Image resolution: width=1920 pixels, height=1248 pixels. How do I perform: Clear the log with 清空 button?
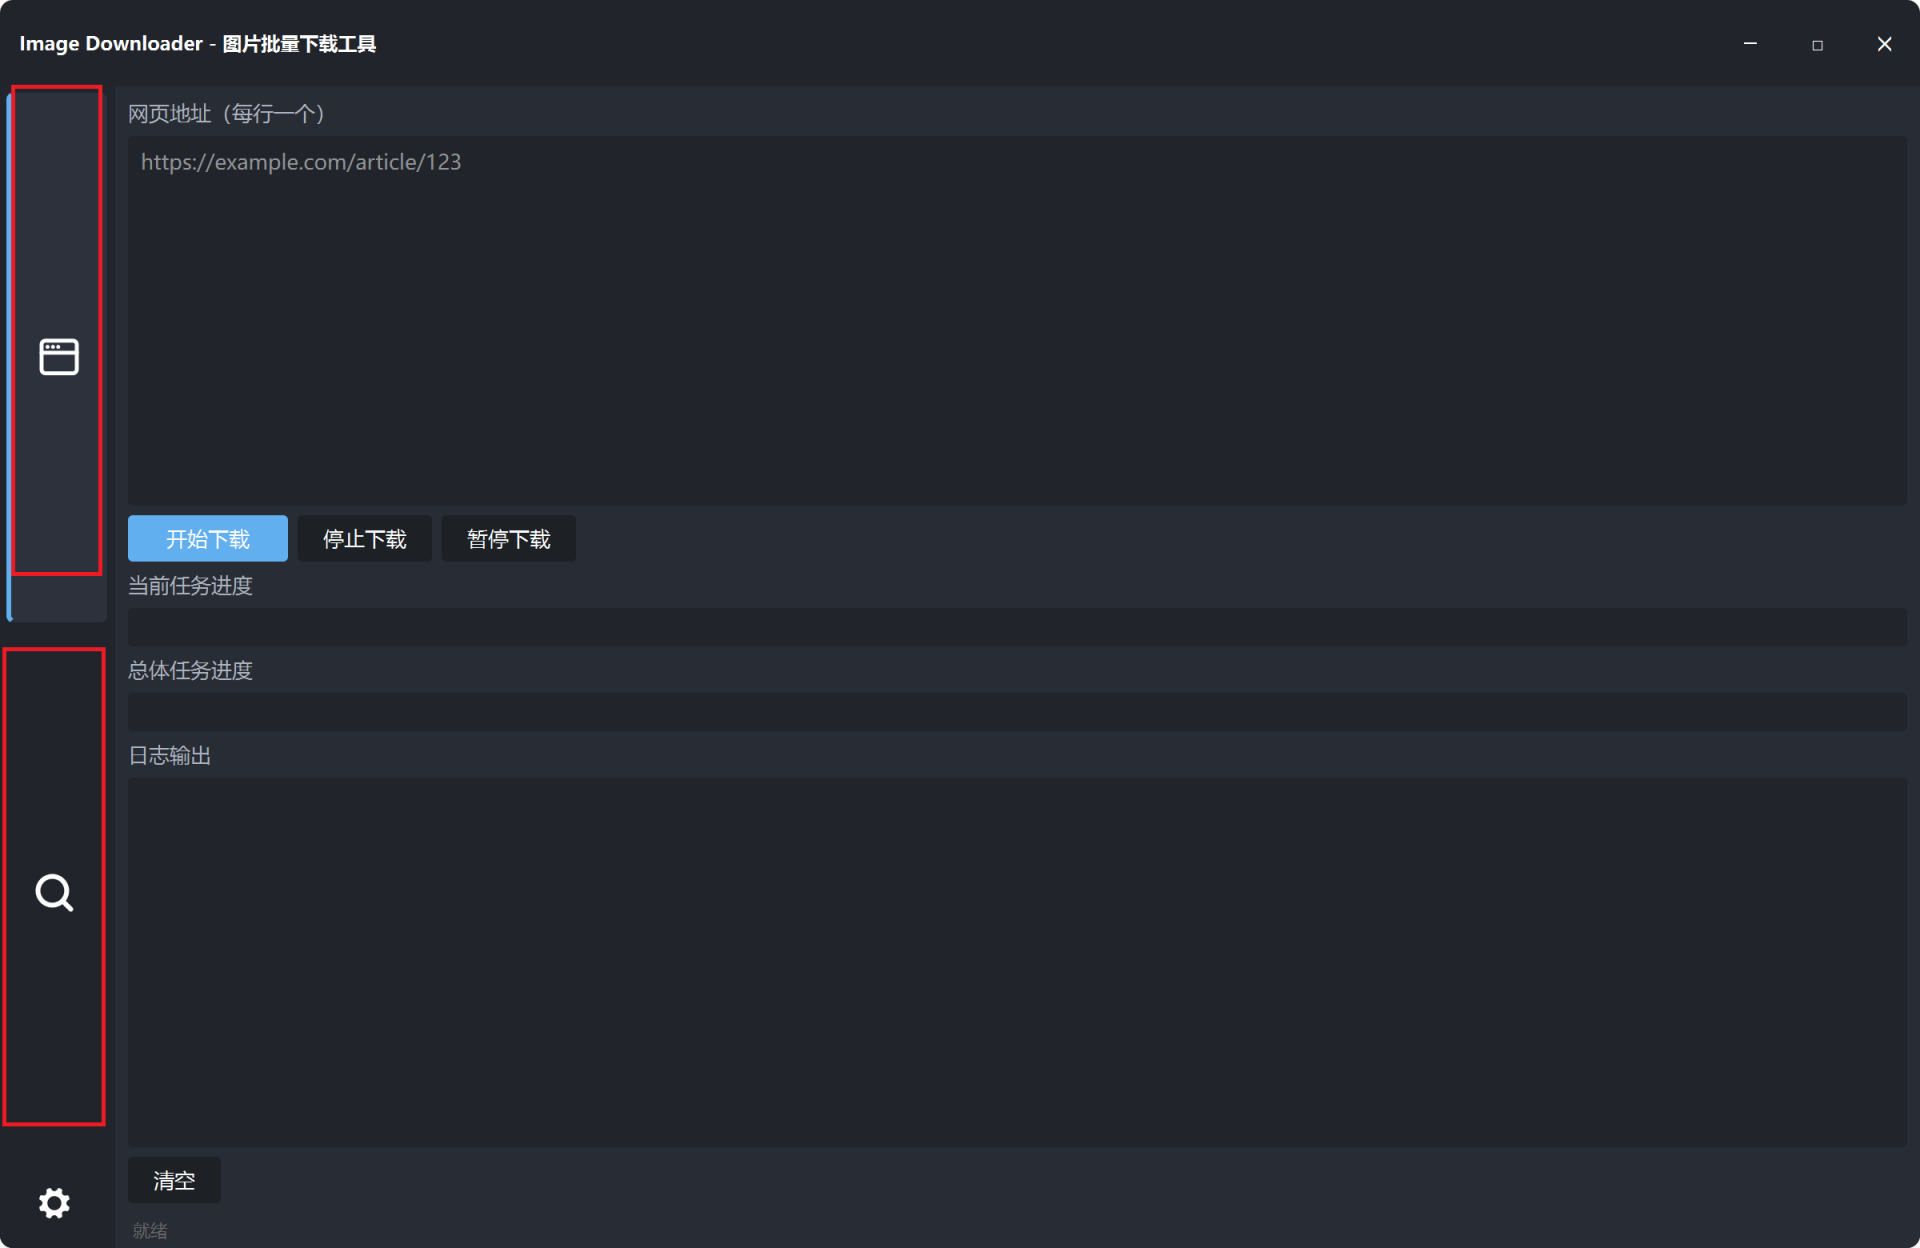pyautogui.click(x=174, y=1181)
